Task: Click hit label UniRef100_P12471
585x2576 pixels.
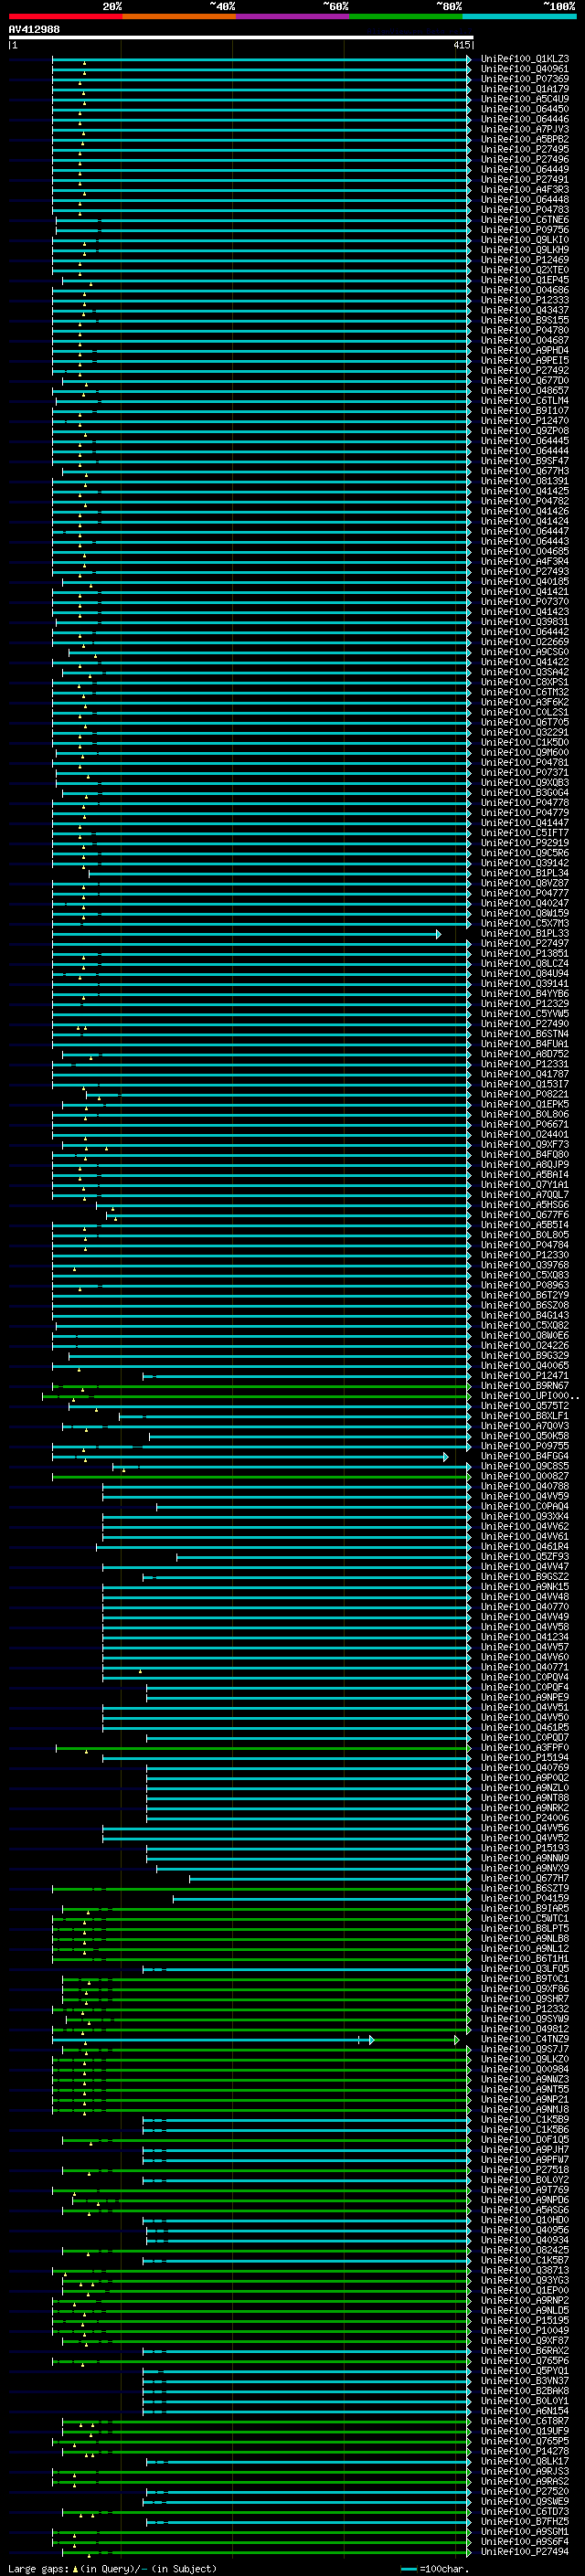Action: tap(525, 1376)
